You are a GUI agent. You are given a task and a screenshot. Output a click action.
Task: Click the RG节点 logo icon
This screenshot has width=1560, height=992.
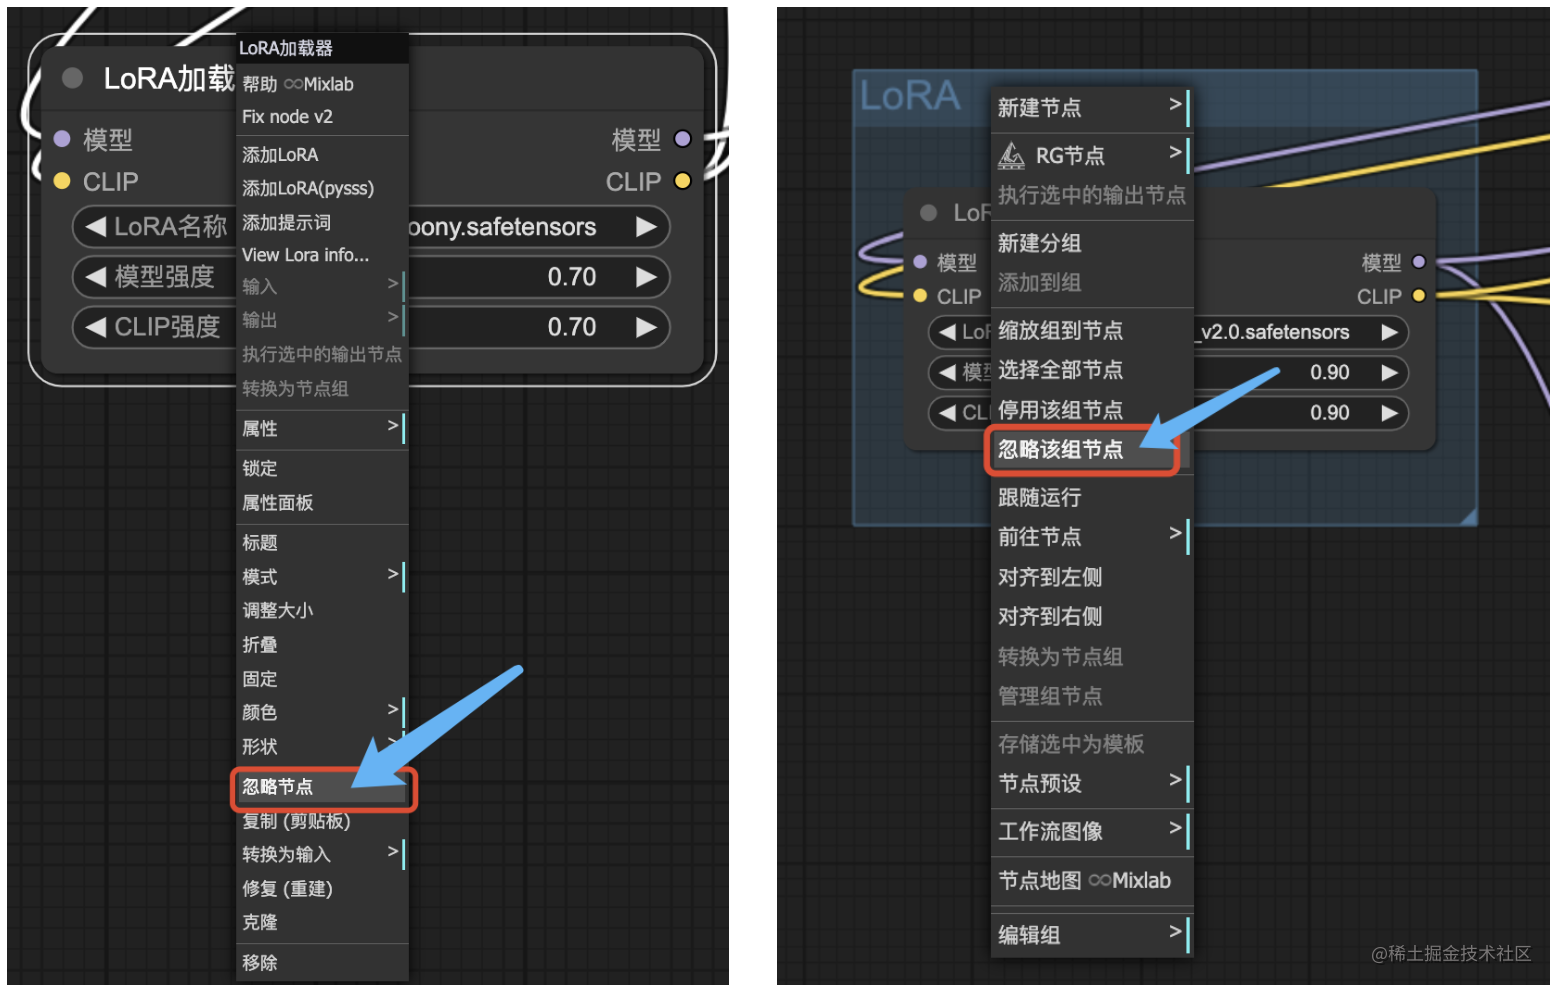pyautogui.click(x=1011, y=156)
